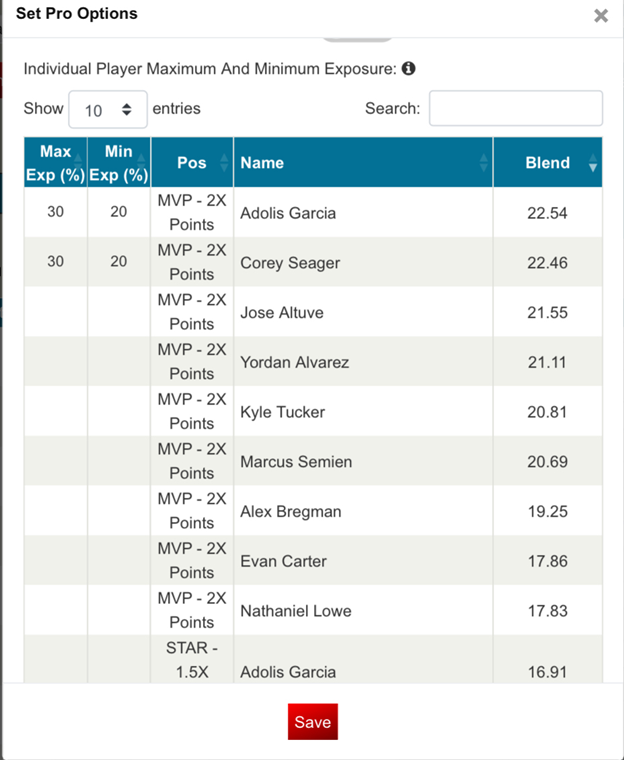This screenshot has width=624, height=760.
Task: Click the Blend value 22.54
Action: point(547,212)
